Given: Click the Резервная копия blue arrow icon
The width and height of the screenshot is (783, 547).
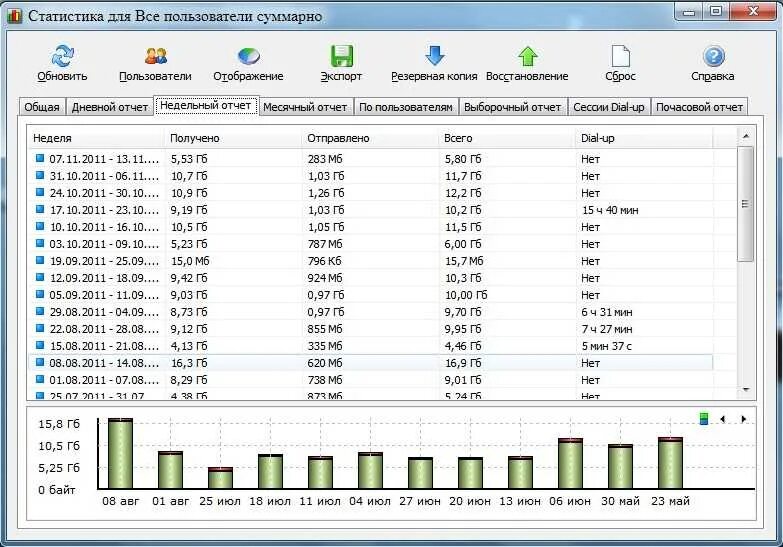Looking at the screenshot, I should (x=434, y=55).
